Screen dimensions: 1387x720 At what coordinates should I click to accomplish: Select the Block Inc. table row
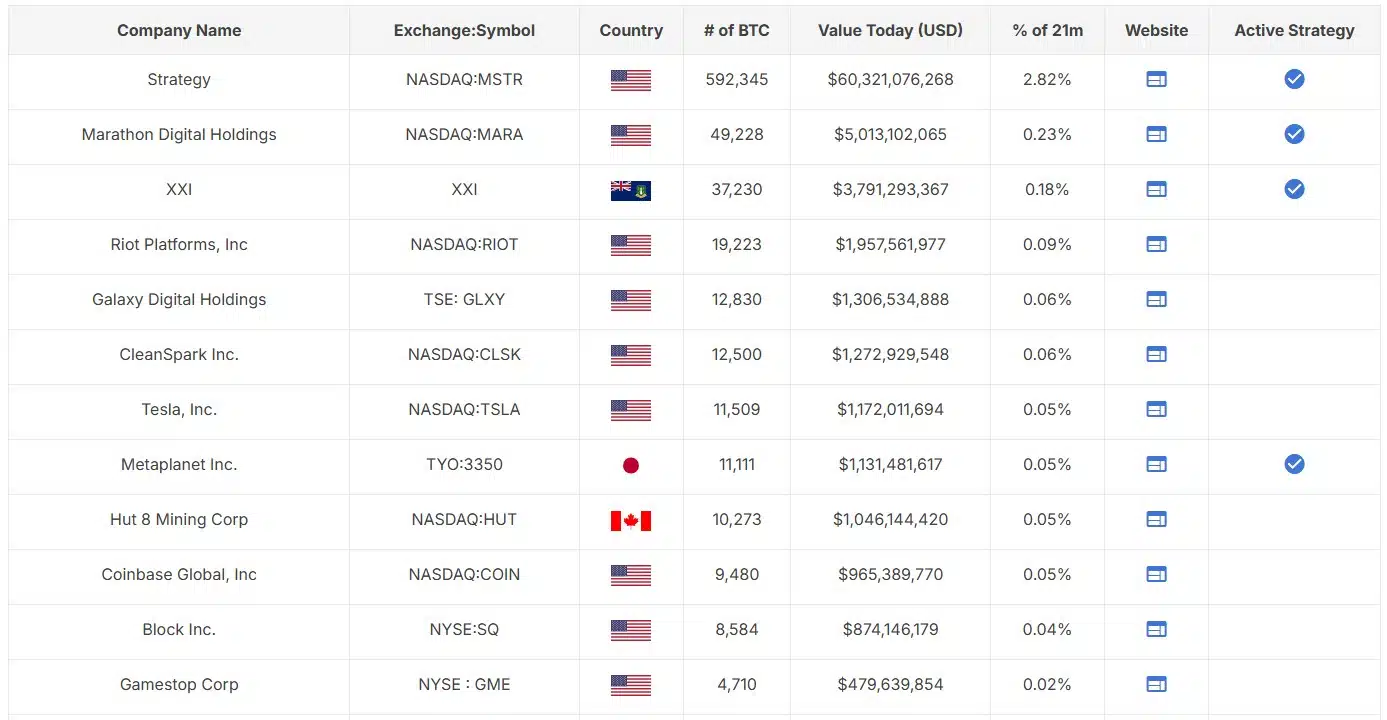[694, 630]
